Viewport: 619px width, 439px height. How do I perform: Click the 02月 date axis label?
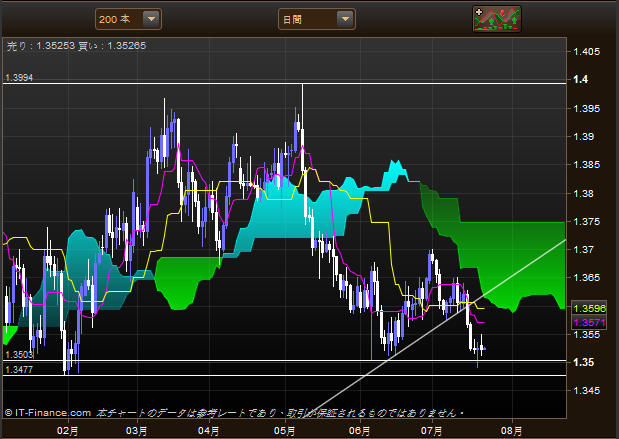click(x=68, y=430)
